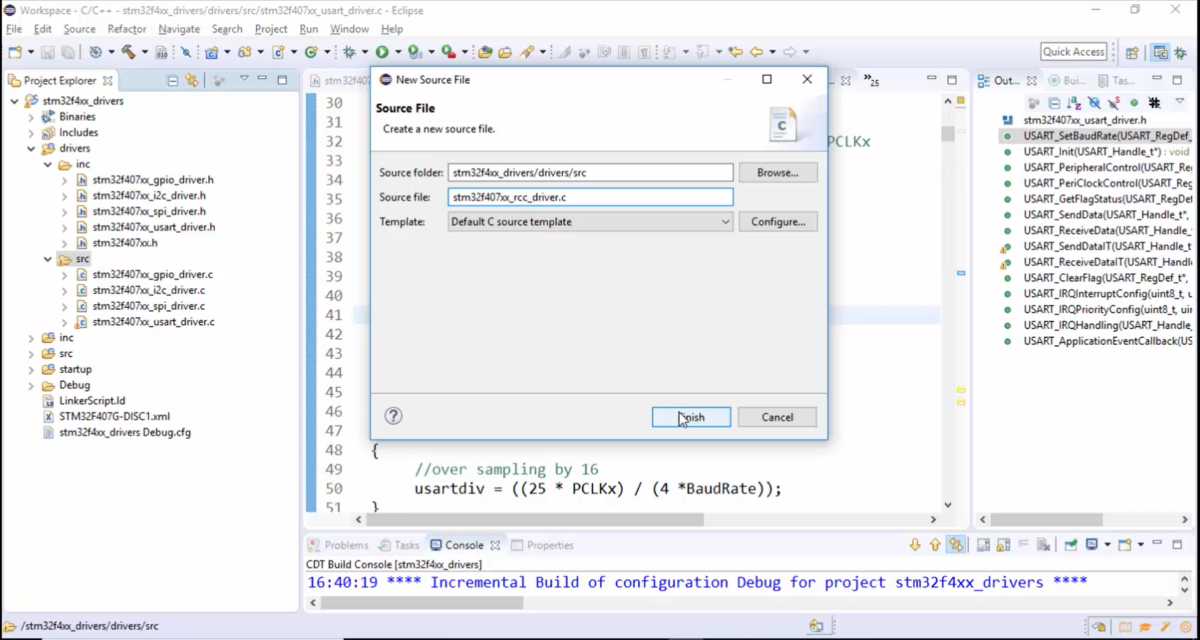Select the C/C++ perspective icon
1200x640 pixels.
pos(1160,52)
